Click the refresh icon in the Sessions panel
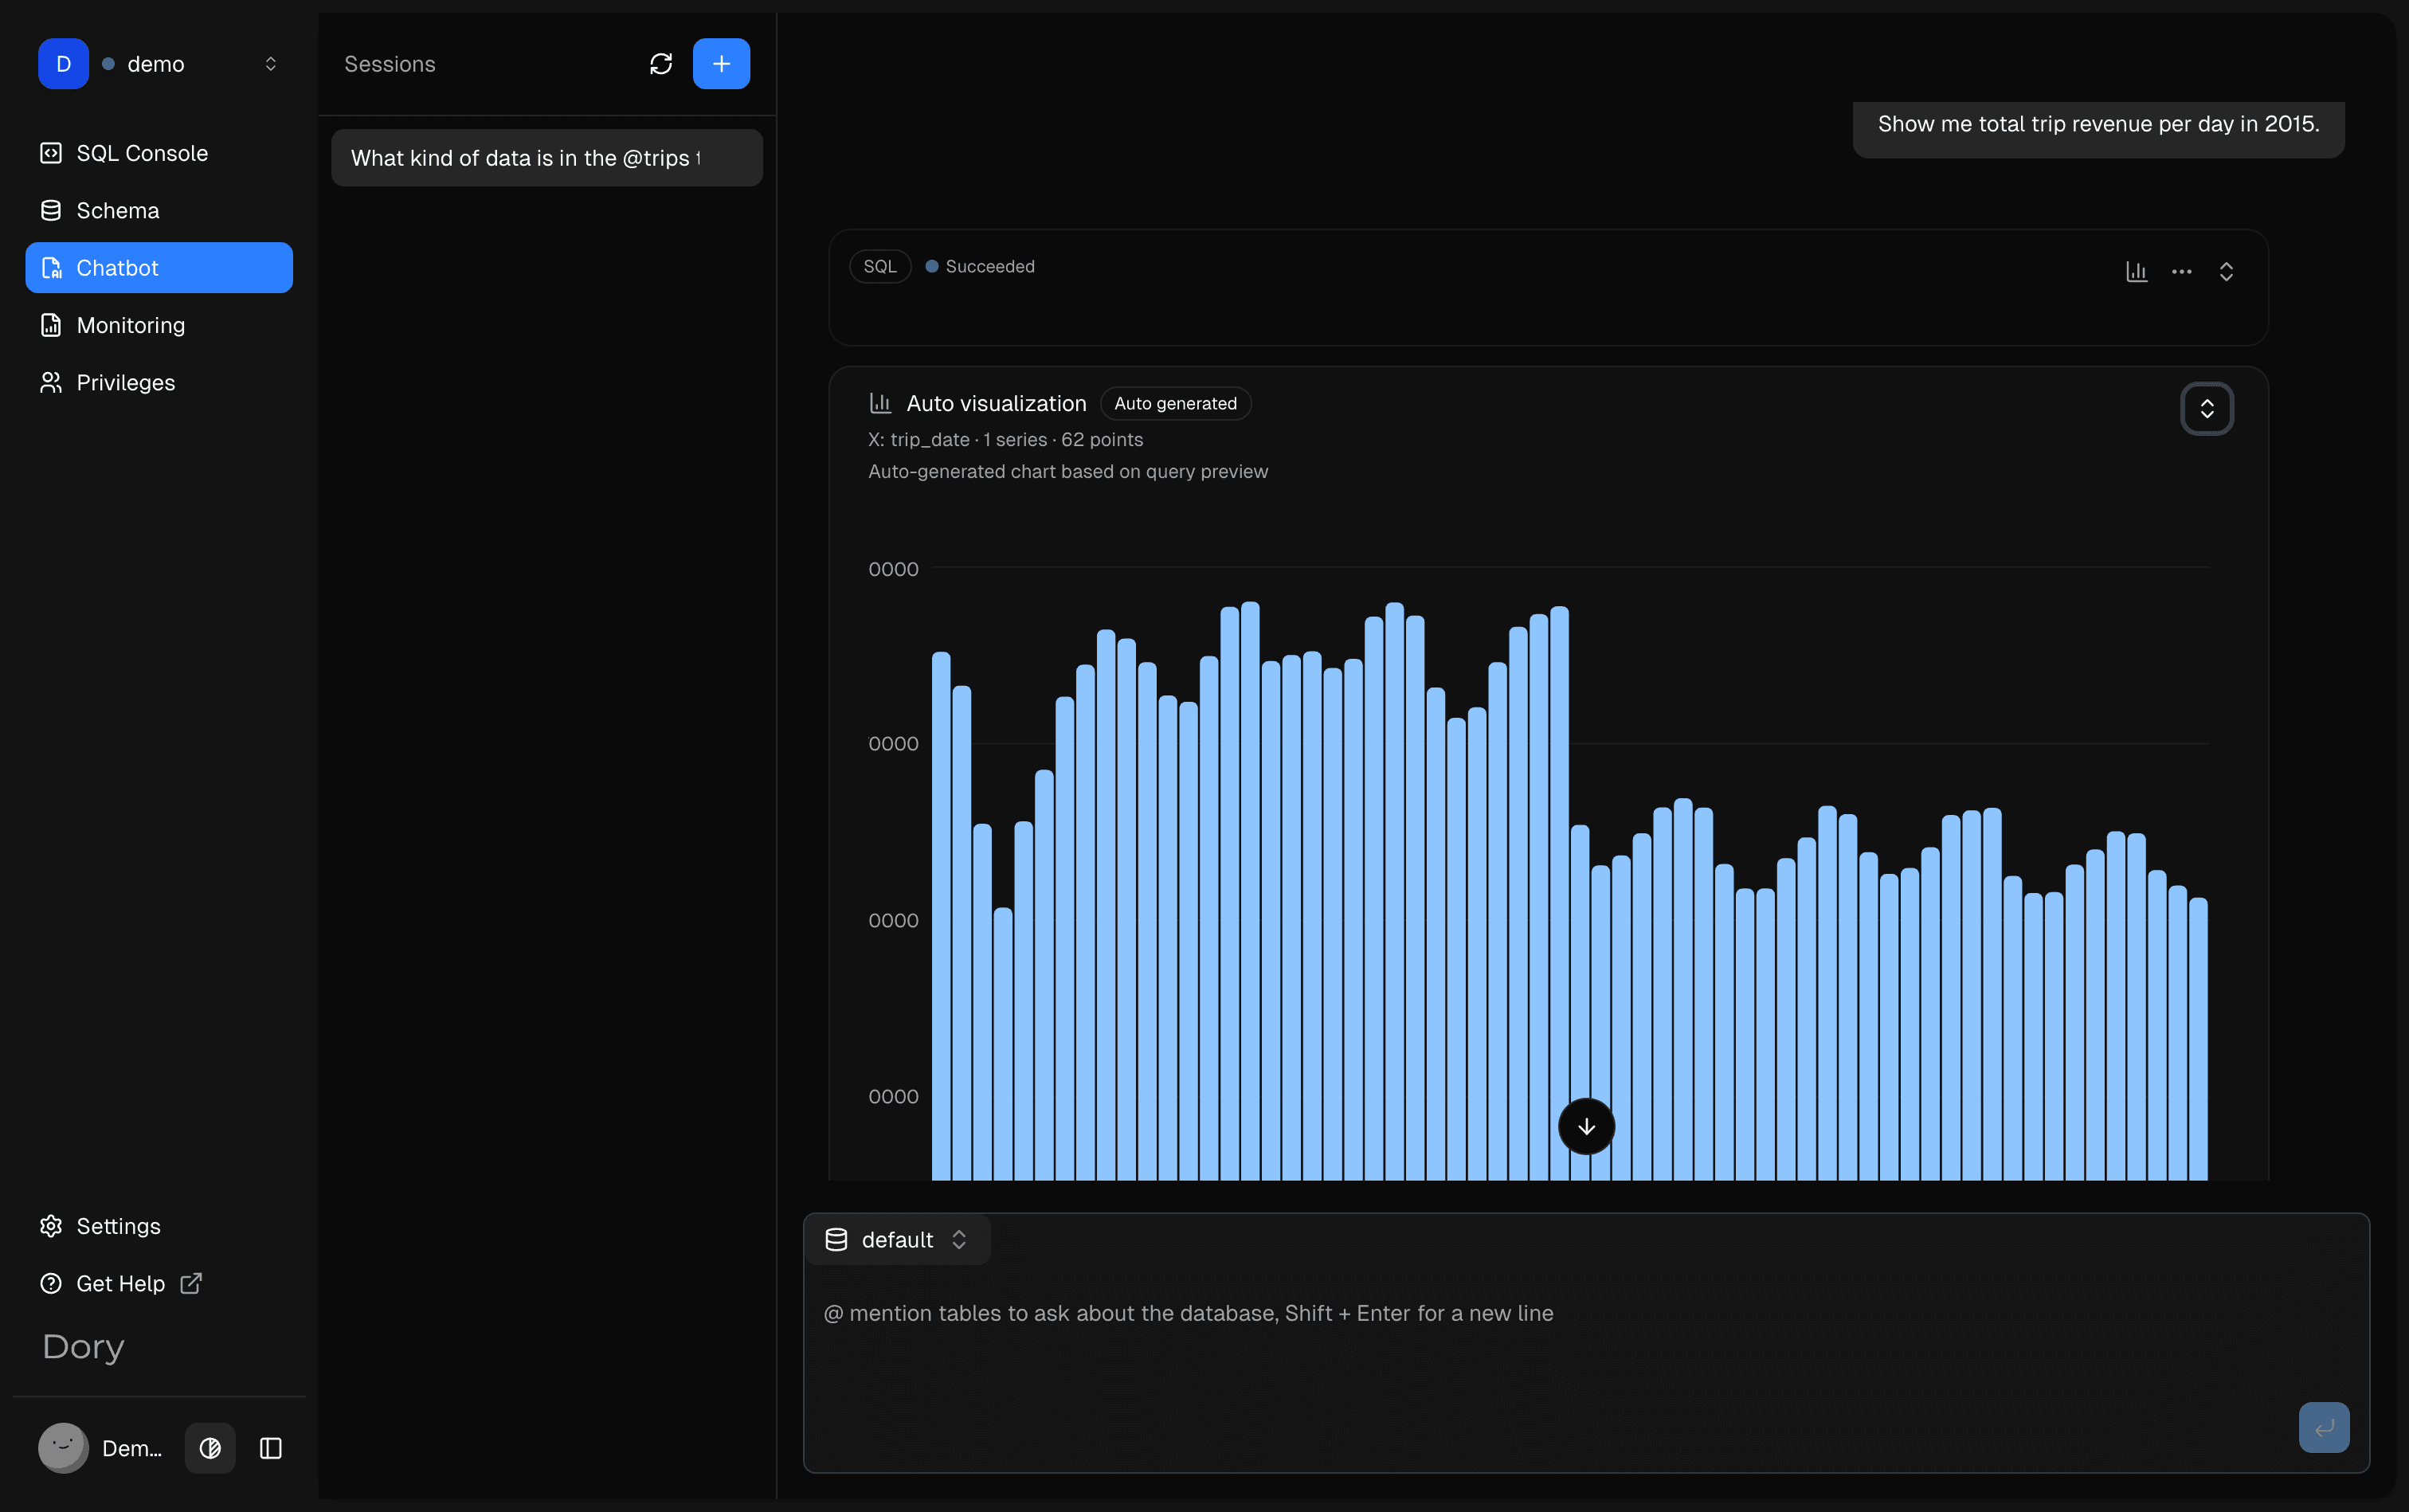2409x1512 pixels. click(x=660, y=63)
